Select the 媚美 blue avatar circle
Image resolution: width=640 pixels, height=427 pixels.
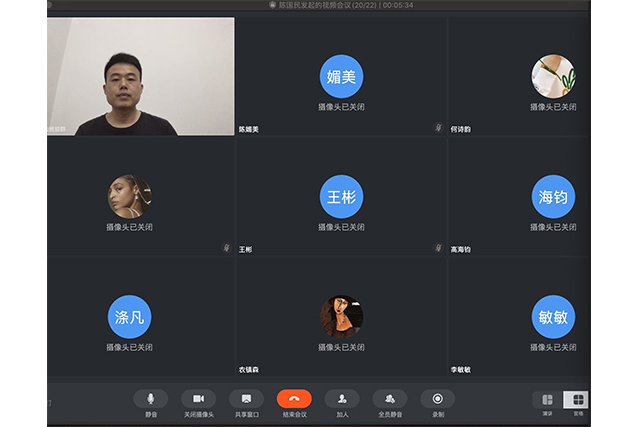[x=341, y=76]
